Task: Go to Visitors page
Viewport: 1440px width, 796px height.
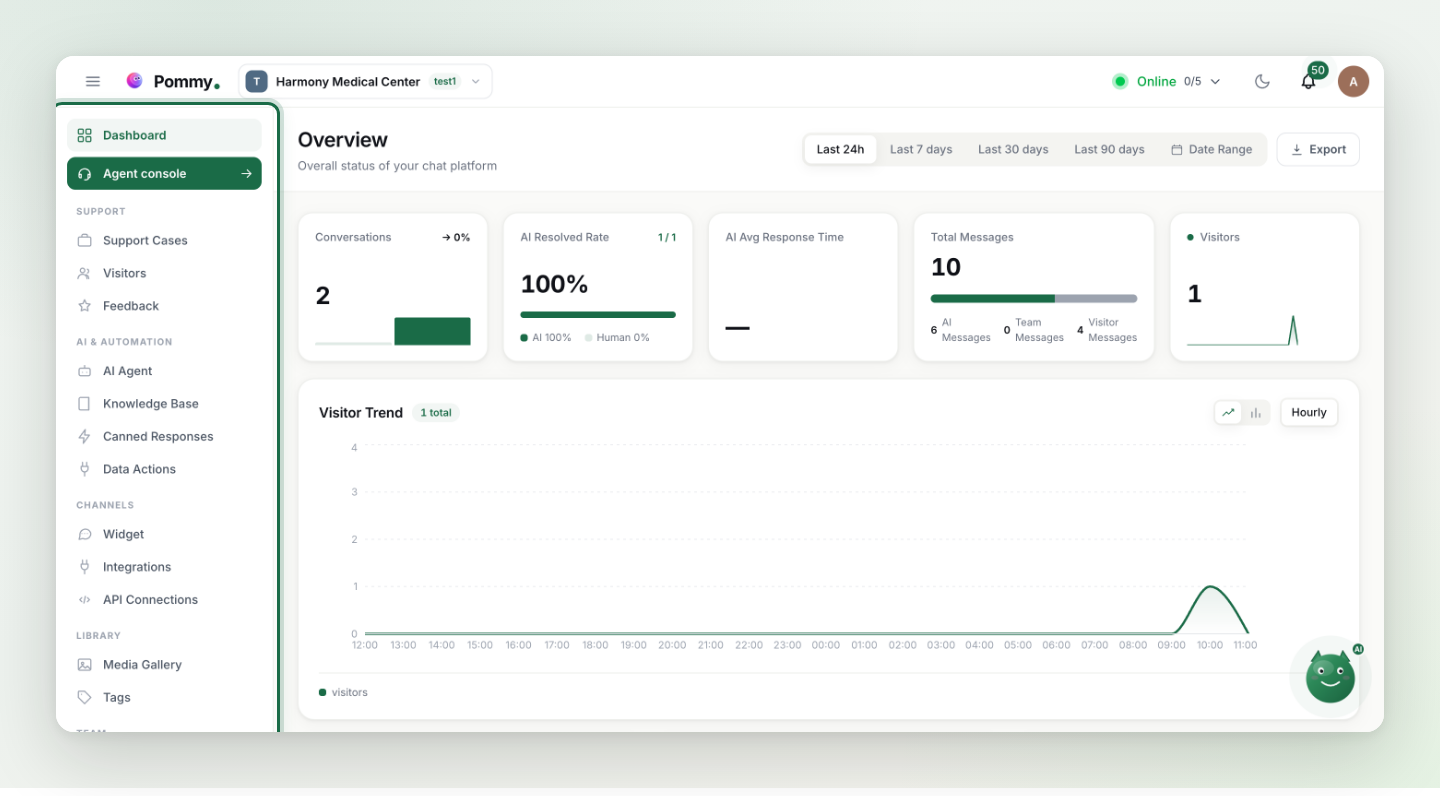Action: click(164, 273)
